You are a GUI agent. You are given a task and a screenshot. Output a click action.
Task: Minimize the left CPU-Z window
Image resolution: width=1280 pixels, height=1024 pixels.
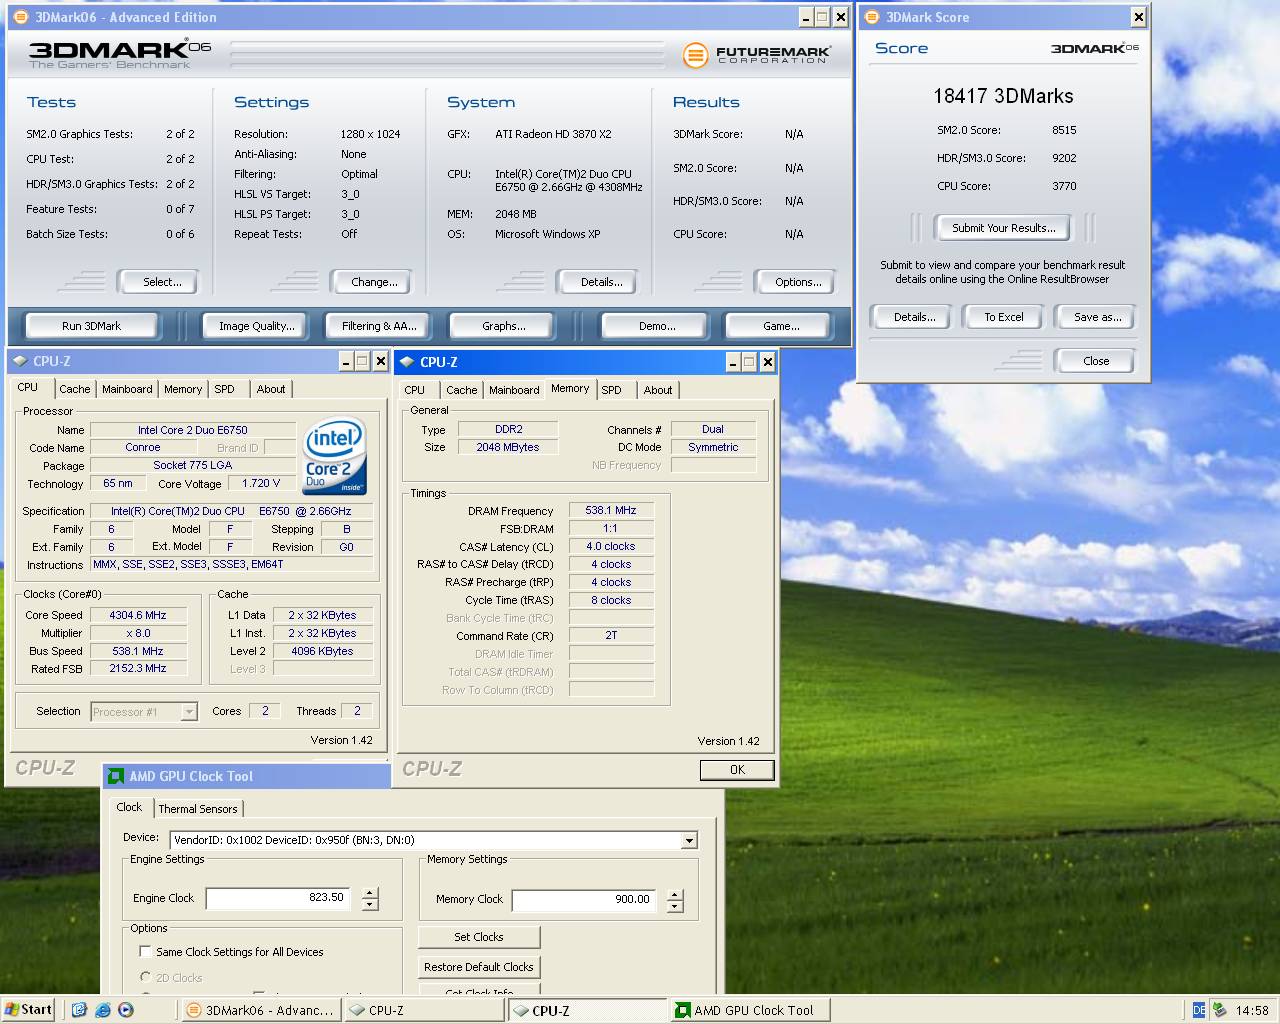click(346, 361)
